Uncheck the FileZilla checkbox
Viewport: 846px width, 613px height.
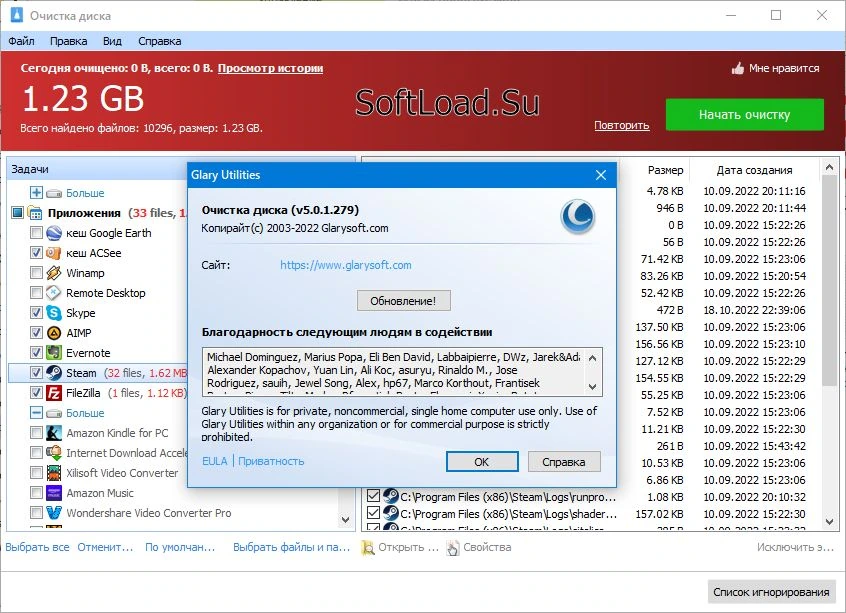pos(36,393)
